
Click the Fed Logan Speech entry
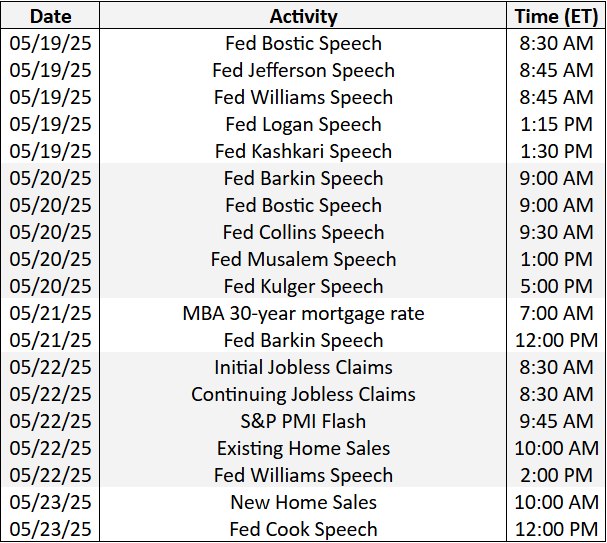(x=303, y=125)
